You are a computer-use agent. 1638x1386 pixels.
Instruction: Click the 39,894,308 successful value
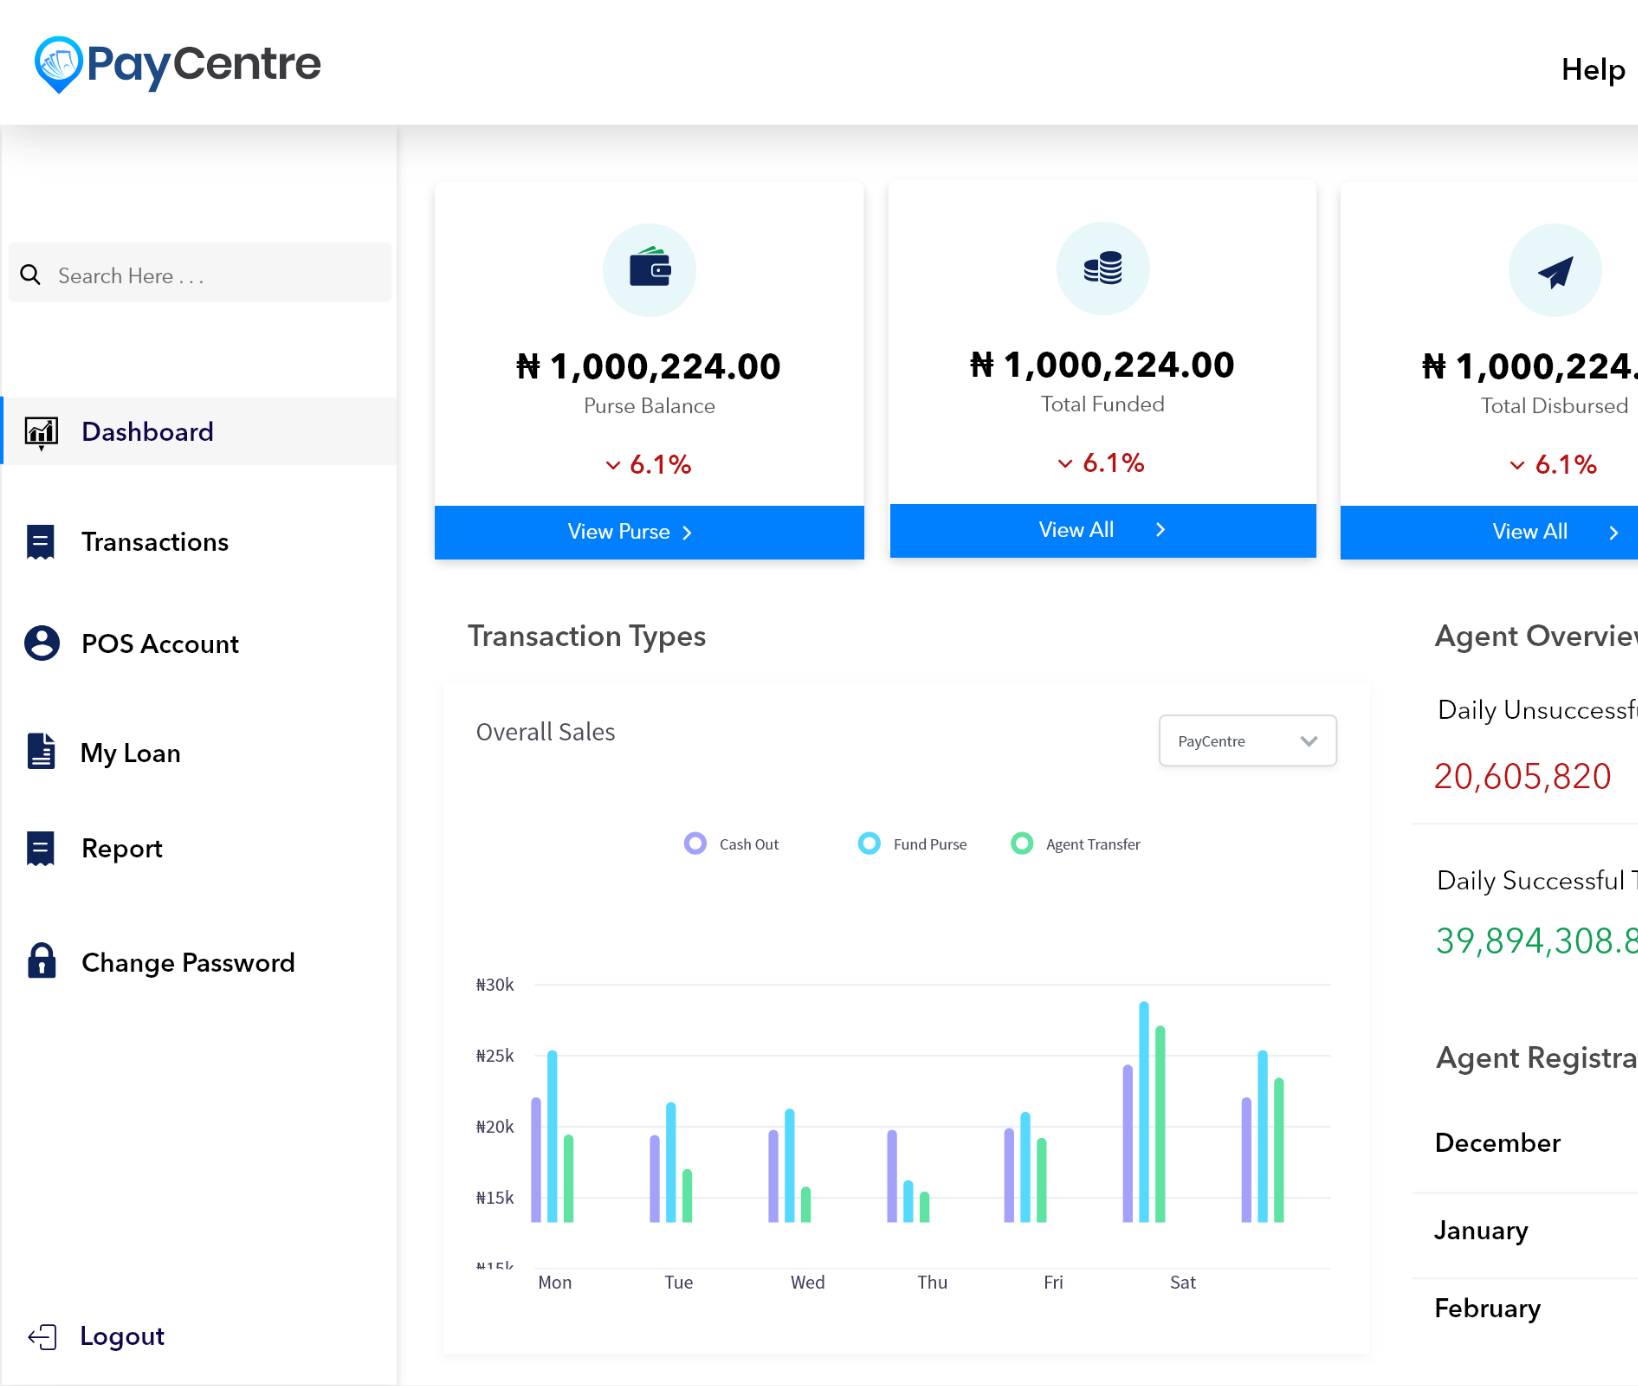[1536, 941]
